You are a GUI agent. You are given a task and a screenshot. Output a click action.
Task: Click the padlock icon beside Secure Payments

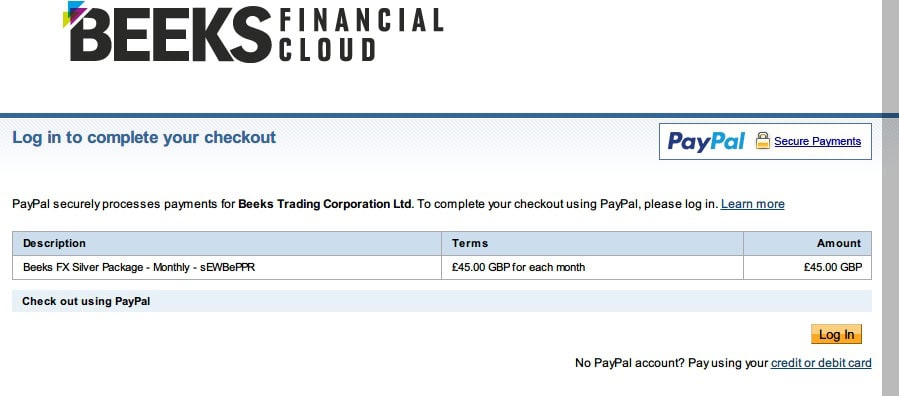coord(763,140)
